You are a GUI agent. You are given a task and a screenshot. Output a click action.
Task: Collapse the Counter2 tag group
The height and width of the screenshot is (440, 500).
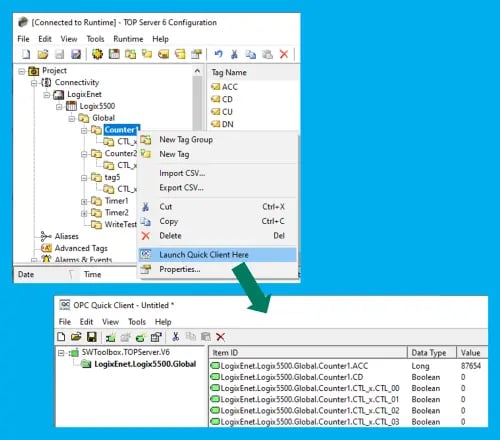tap(84, 154)
